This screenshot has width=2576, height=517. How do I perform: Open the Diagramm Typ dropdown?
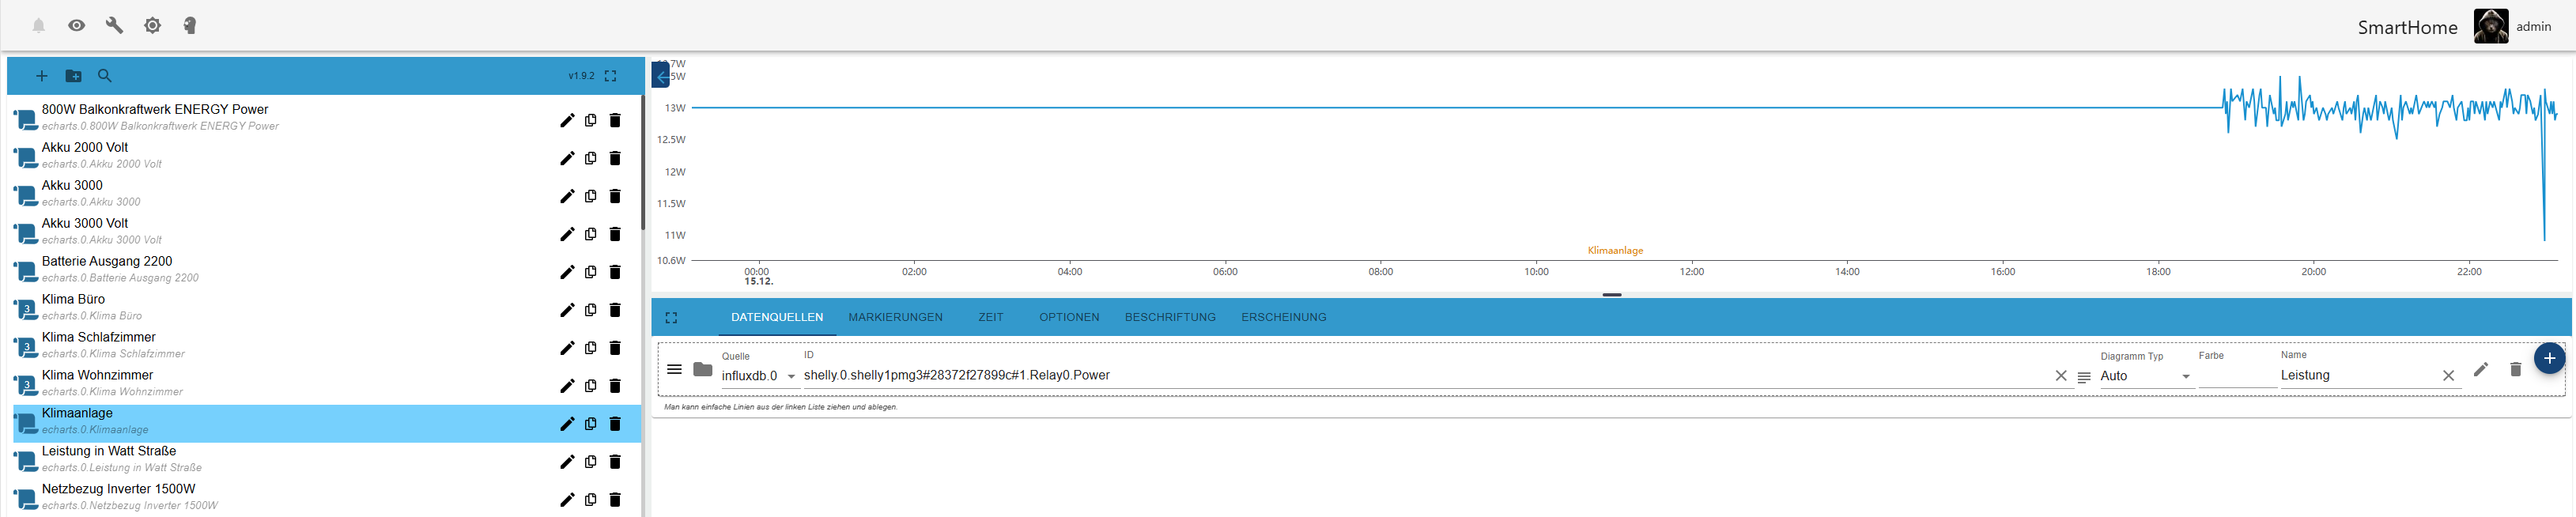click(x=2144, y=376)
